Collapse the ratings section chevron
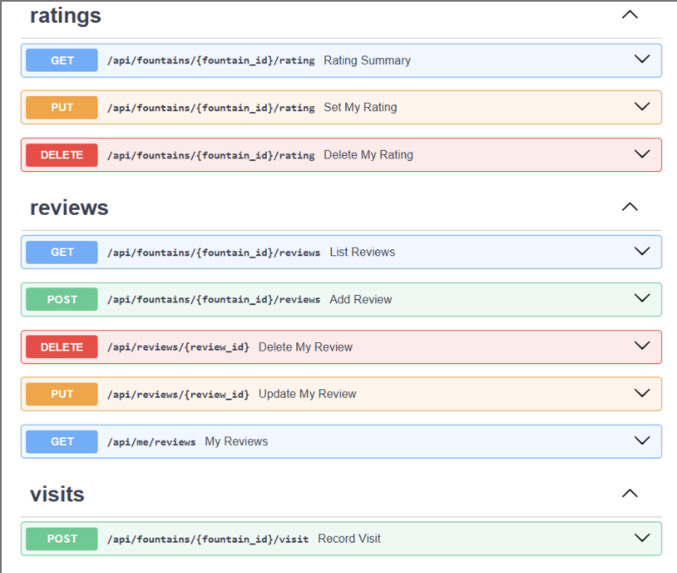The width and height of the screenshot is (677, 573). 630,15
